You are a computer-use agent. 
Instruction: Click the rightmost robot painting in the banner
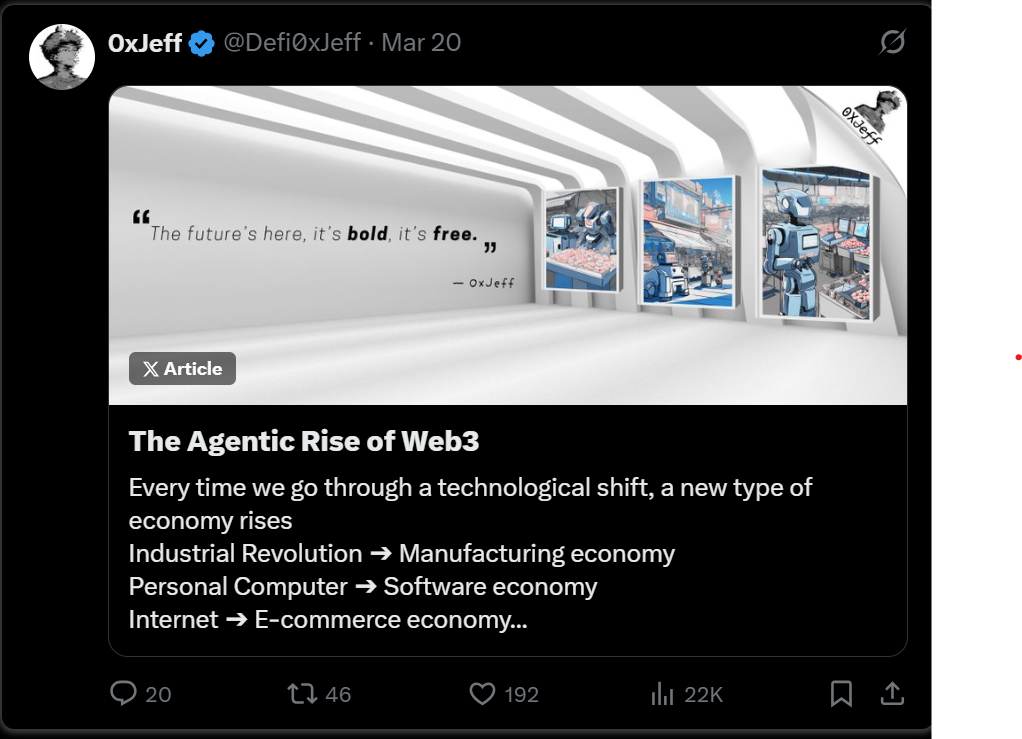click(x=819, y=244)
